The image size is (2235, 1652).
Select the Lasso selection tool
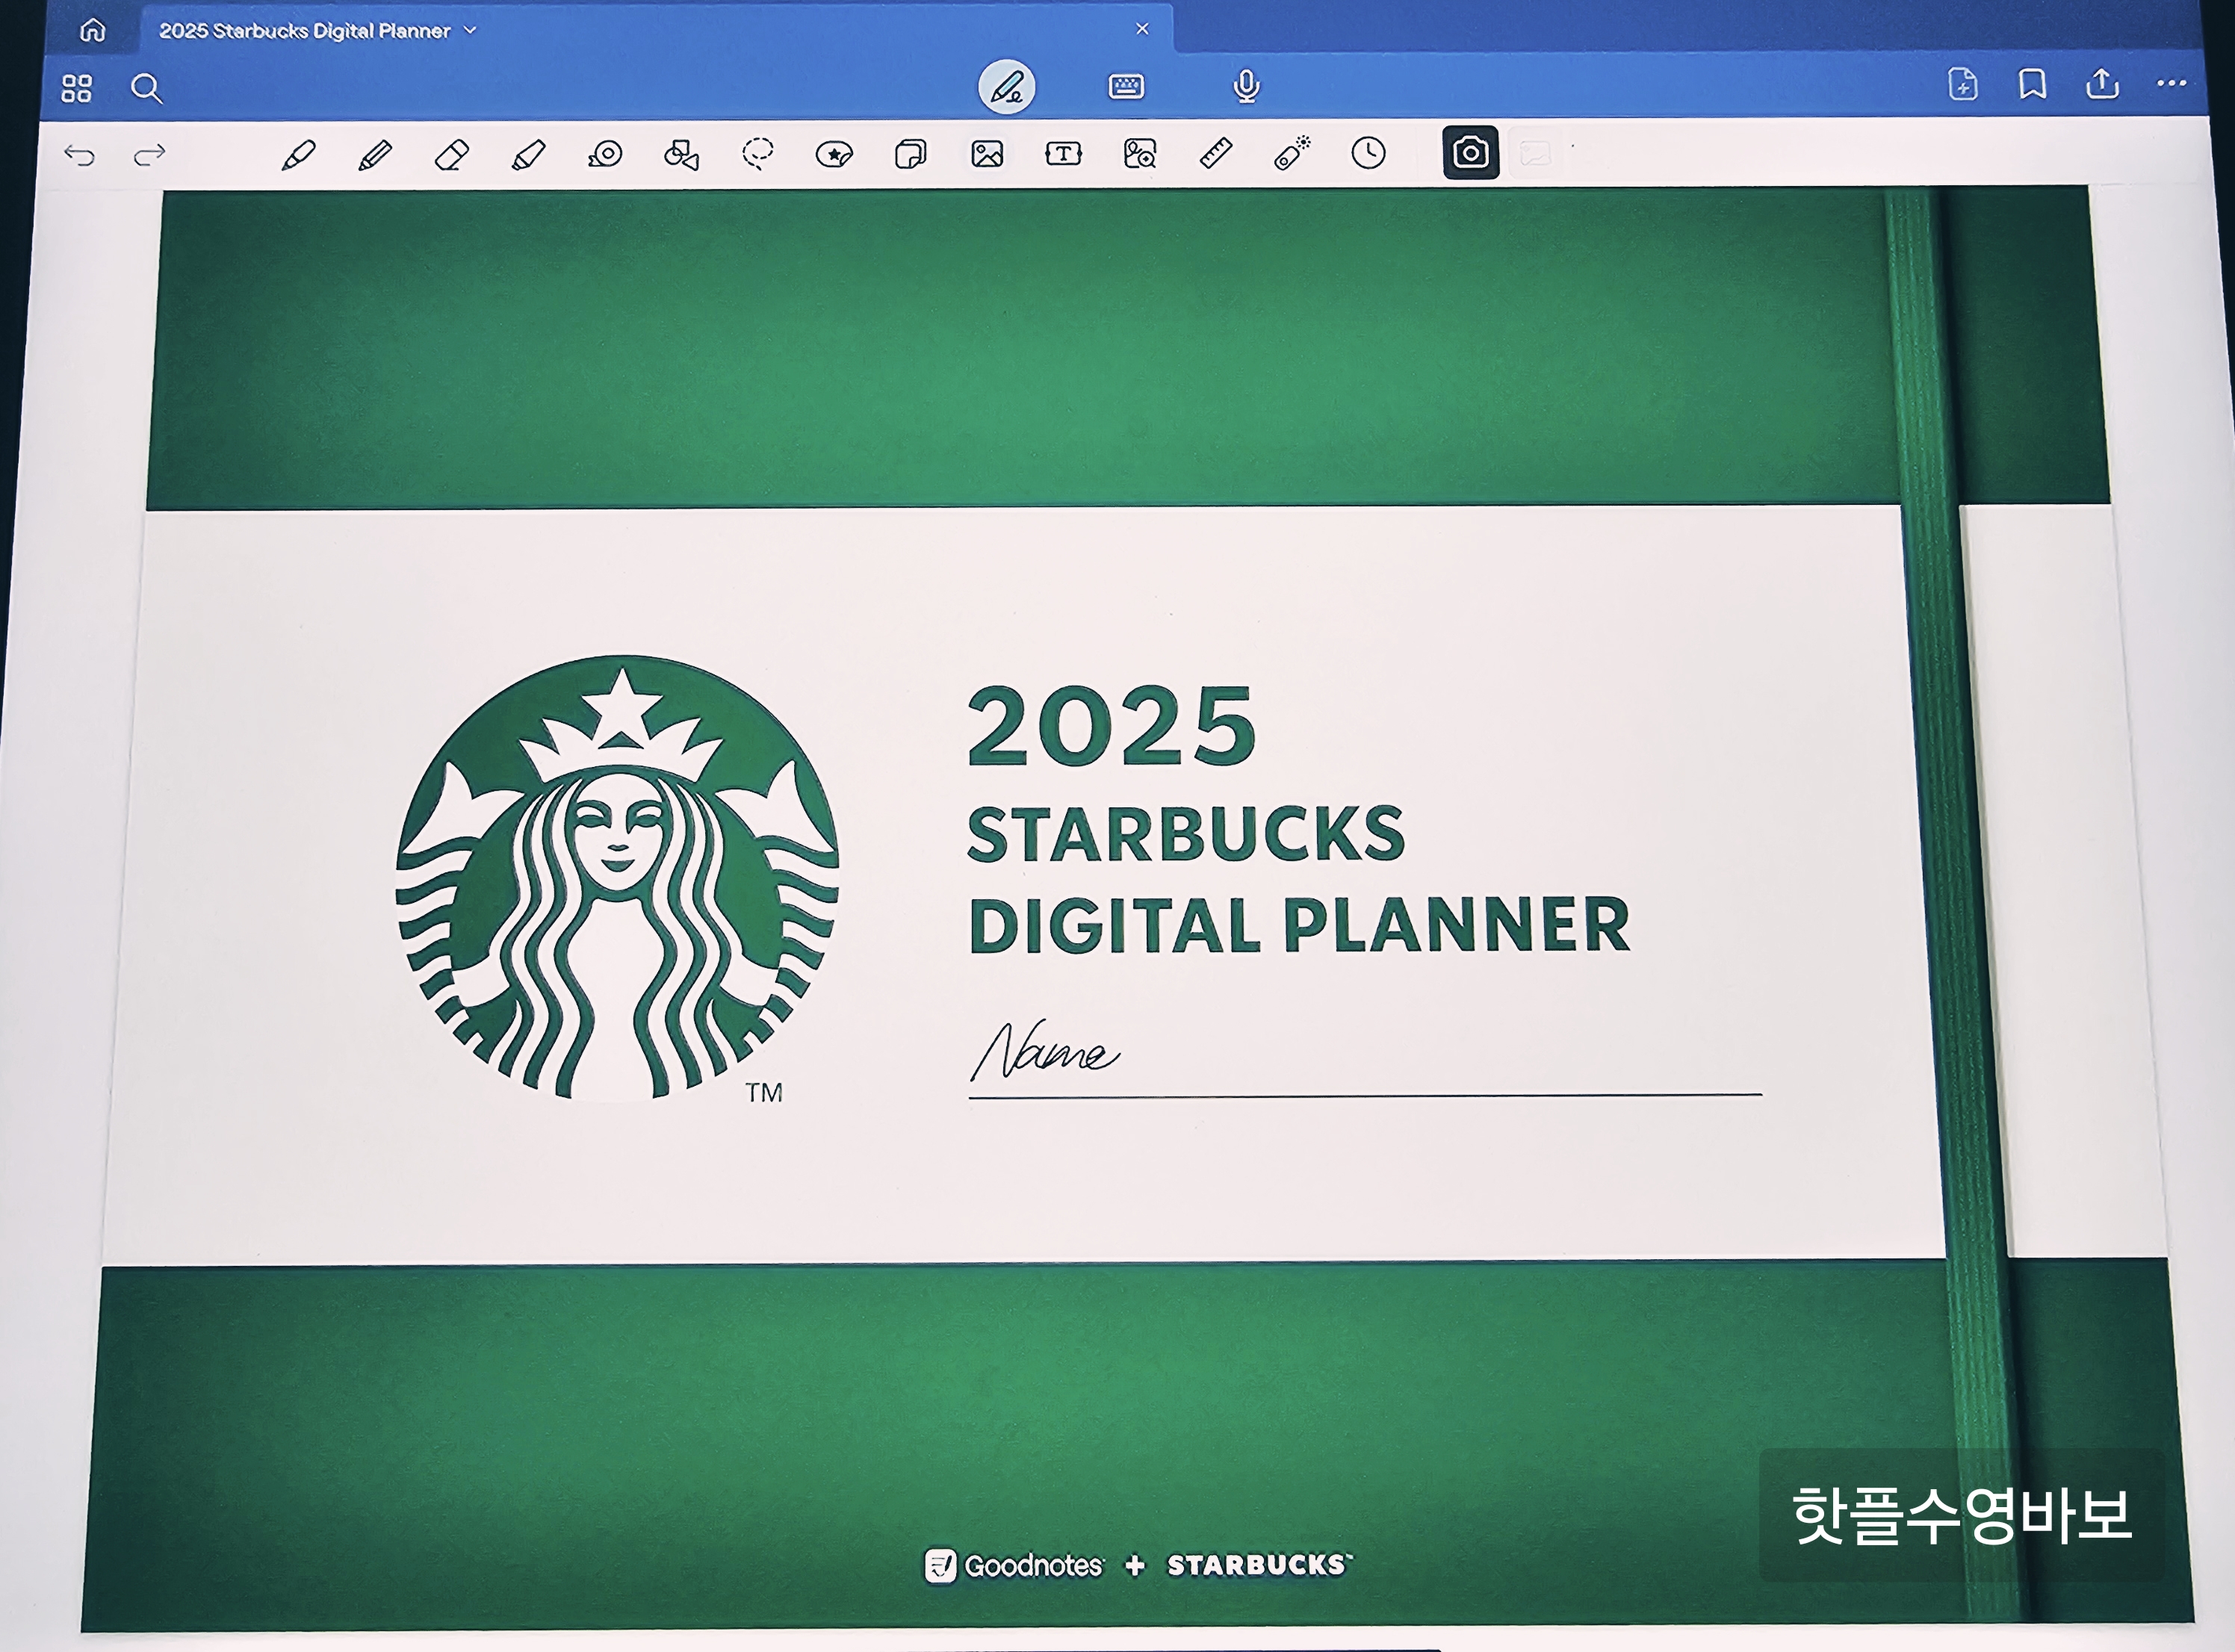click(758, 154)
